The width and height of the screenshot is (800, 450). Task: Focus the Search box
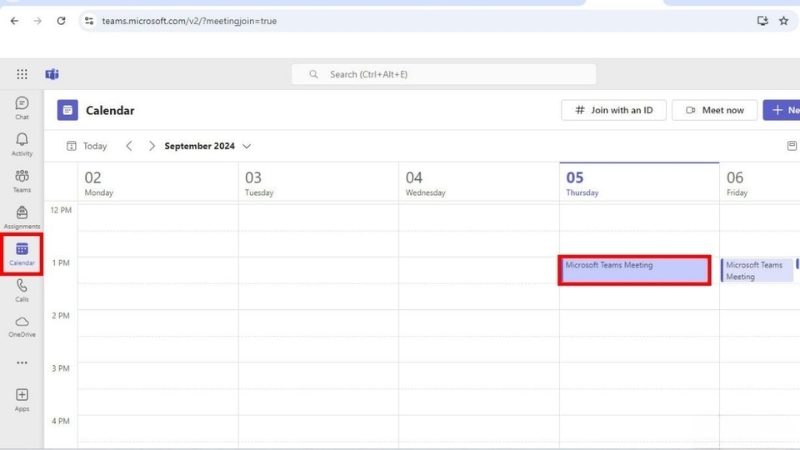pos(443,74)
